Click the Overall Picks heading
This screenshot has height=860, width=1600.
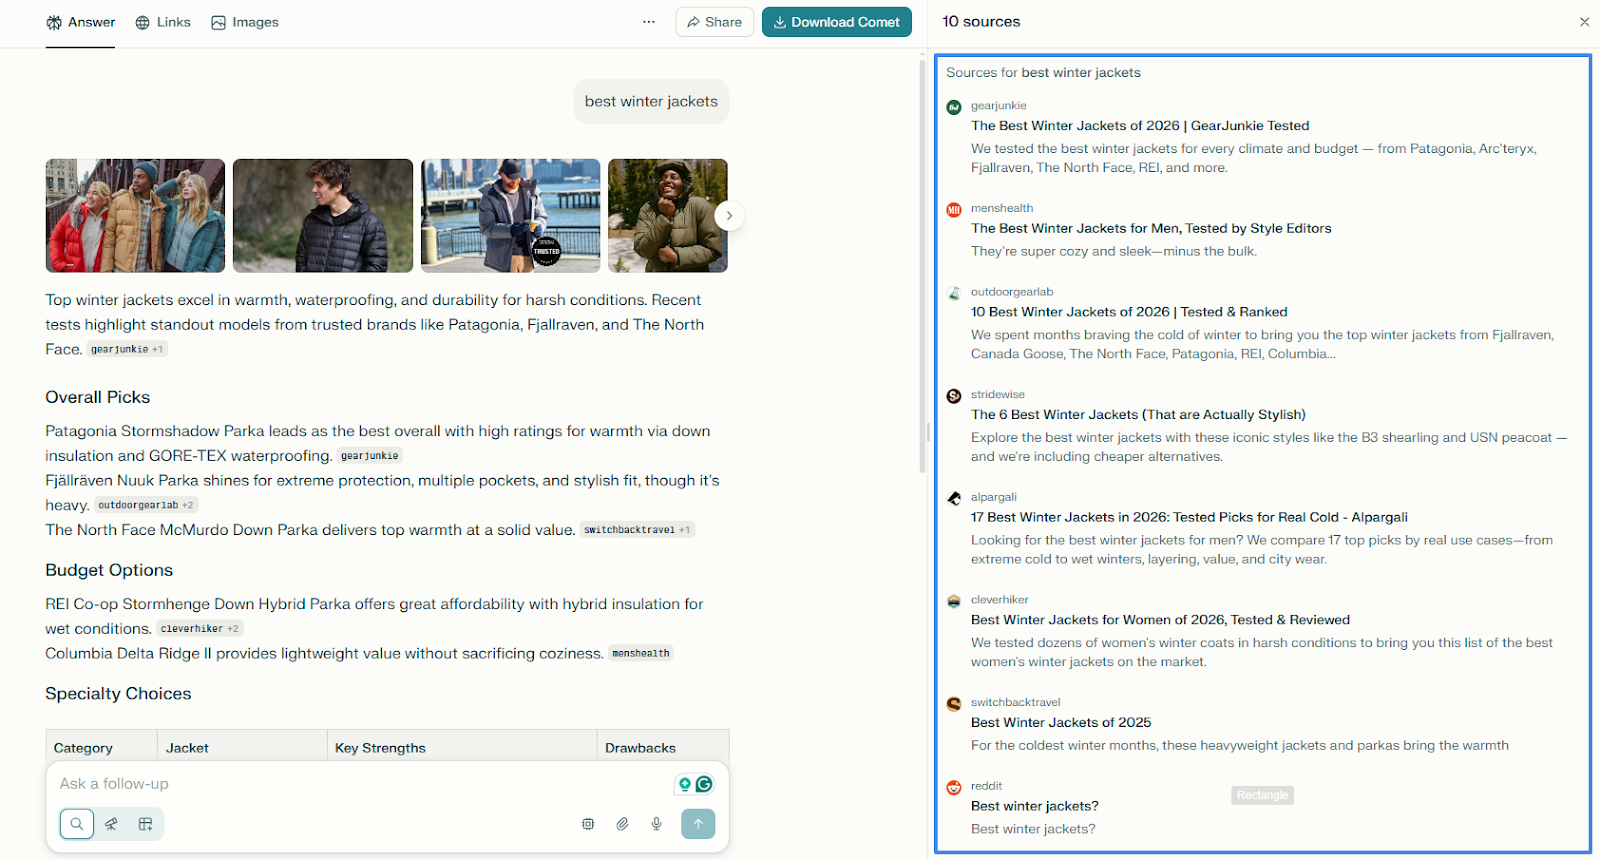(98, 397)
